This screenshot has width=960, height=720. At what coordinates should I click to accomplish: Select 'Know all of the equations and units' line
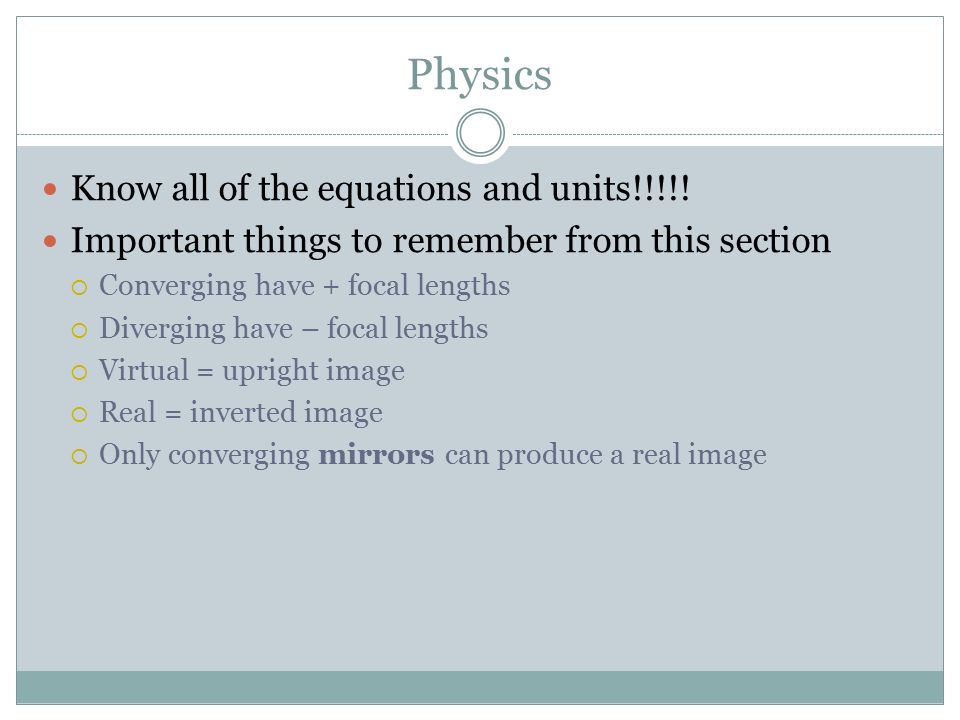381,189
